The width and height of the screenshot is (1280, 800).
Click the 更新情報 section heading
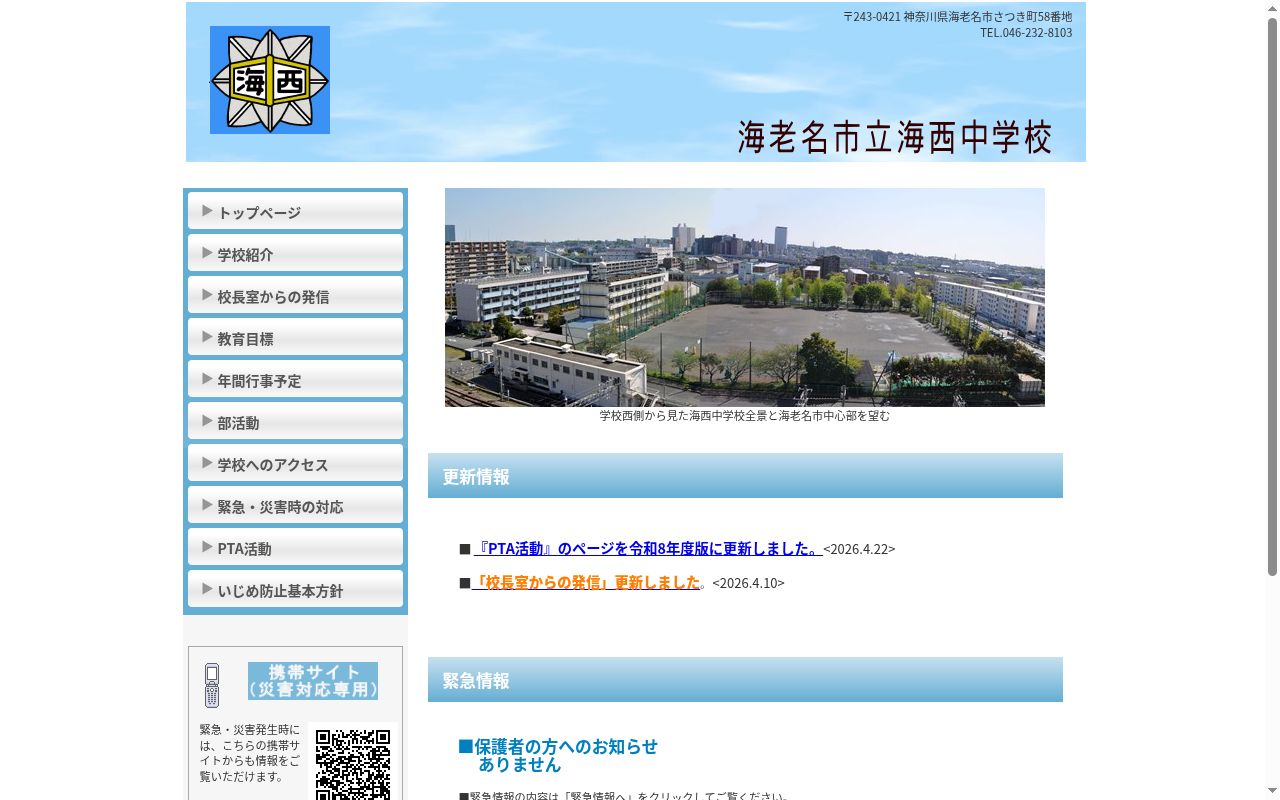745,476
